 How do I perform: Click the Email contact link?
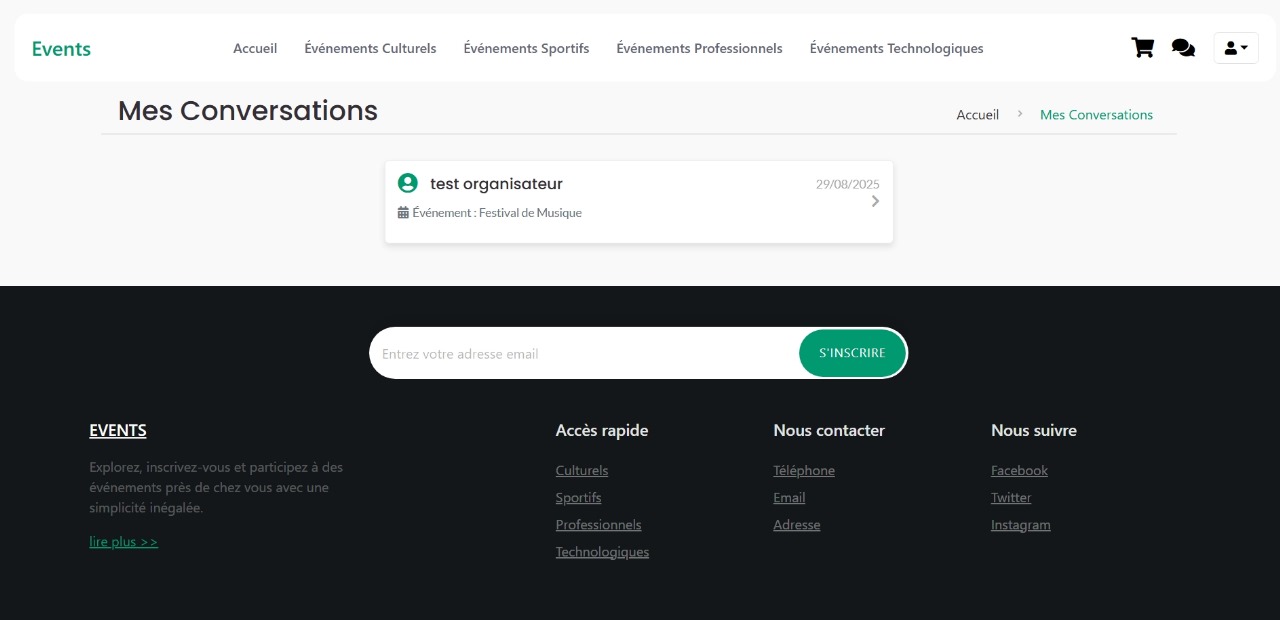click(x=789, y=497)
